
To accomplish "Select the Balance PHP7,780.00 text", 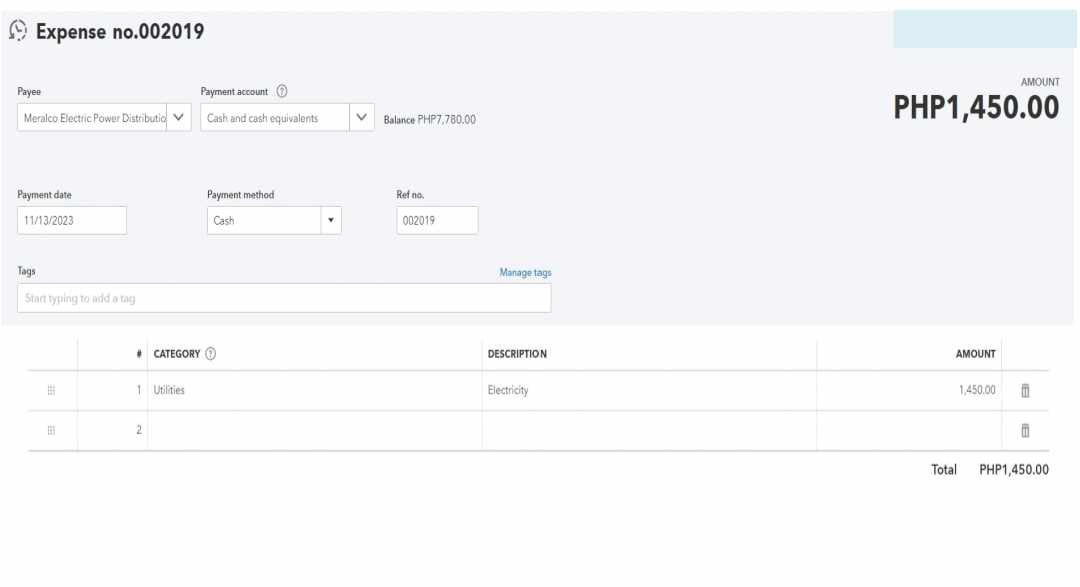I will pyautogui.click(x=430, y=119).
